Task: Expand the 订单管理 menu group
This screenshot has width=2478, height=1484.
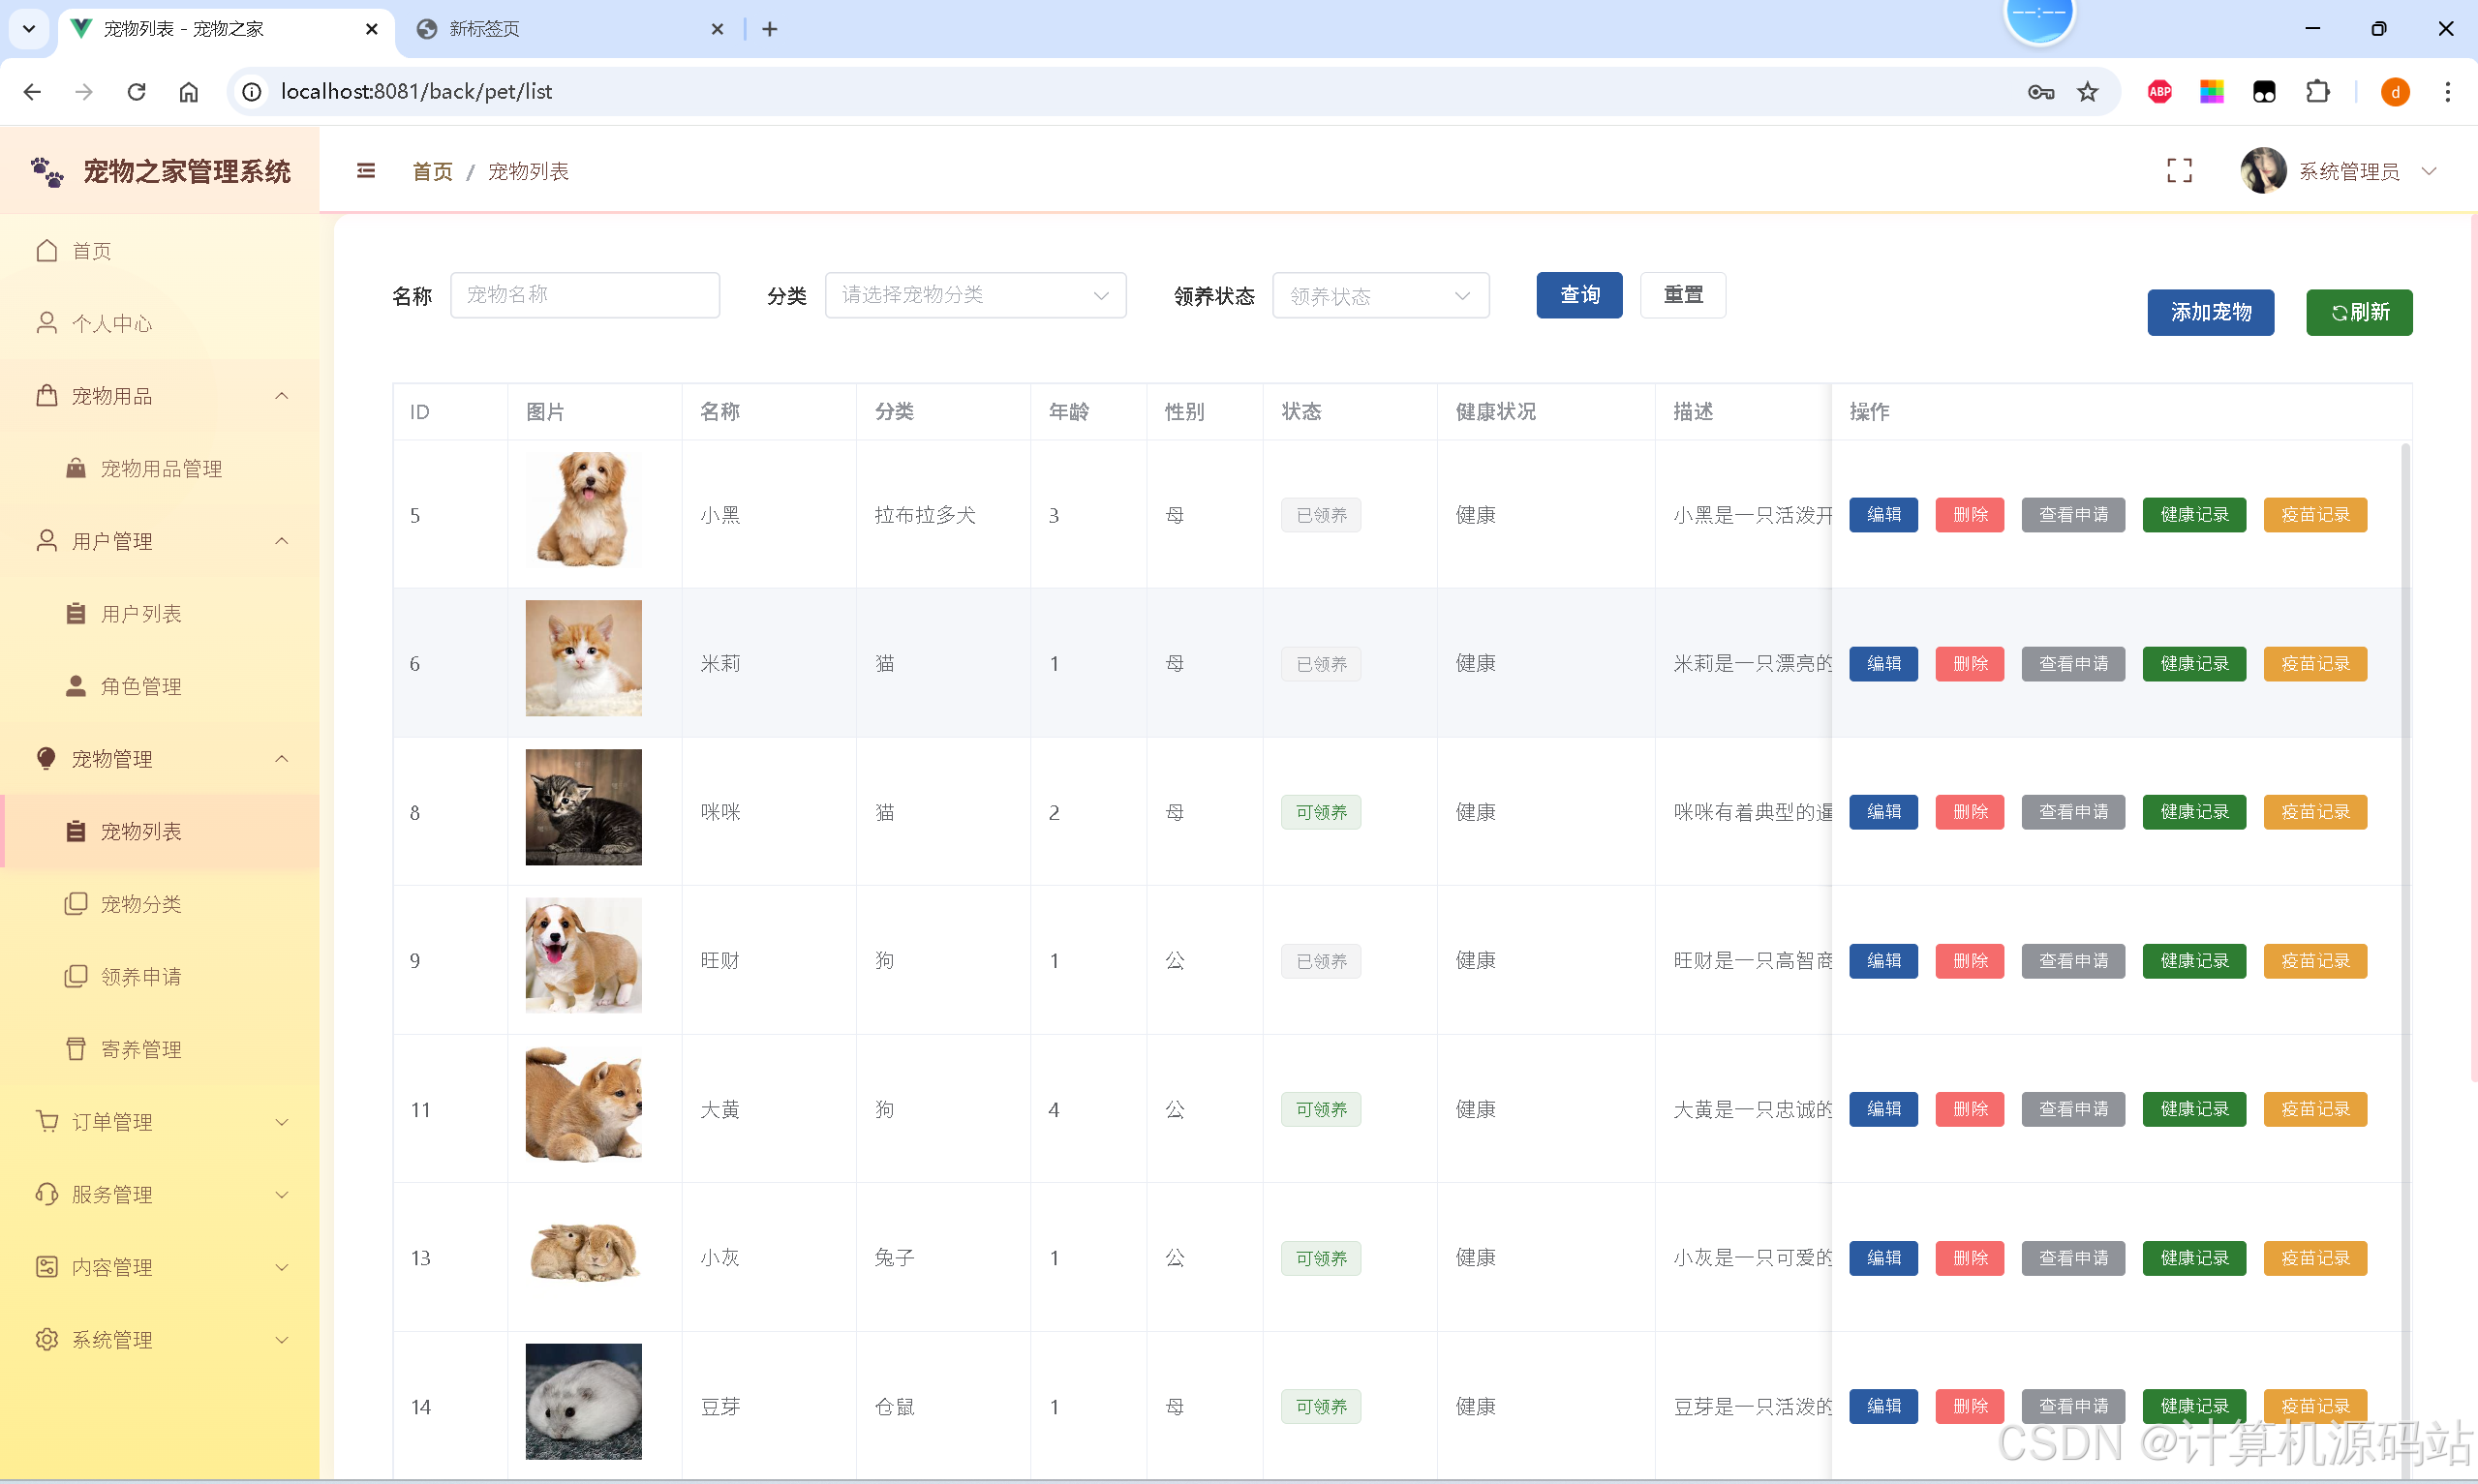Action: tap(160, 1122)
